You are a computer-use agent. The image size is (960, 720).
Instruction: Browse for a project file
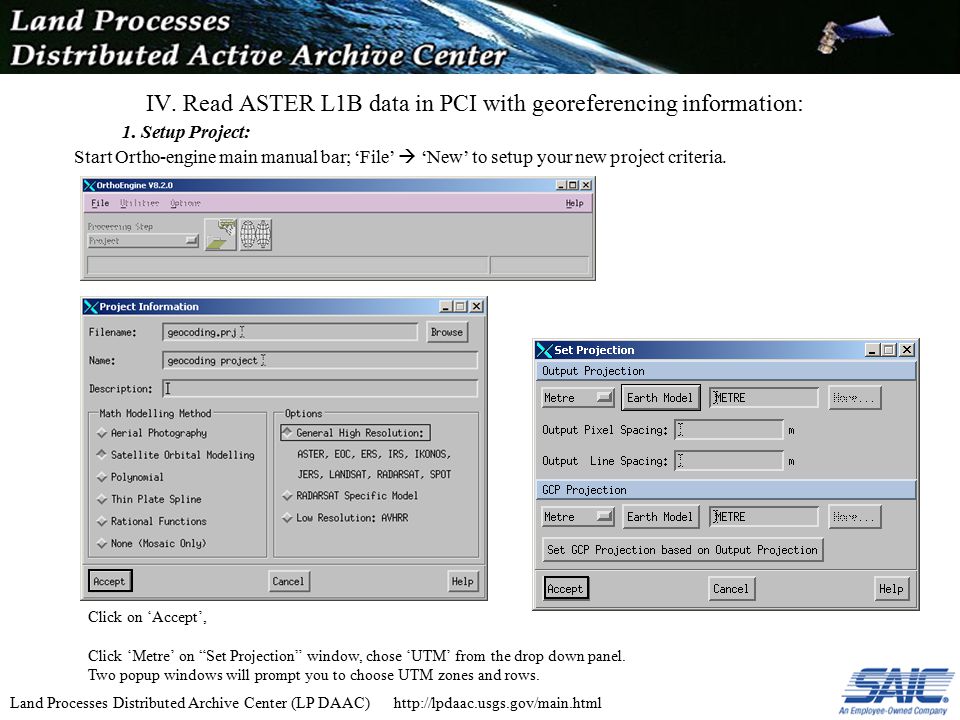coord(446,332)
